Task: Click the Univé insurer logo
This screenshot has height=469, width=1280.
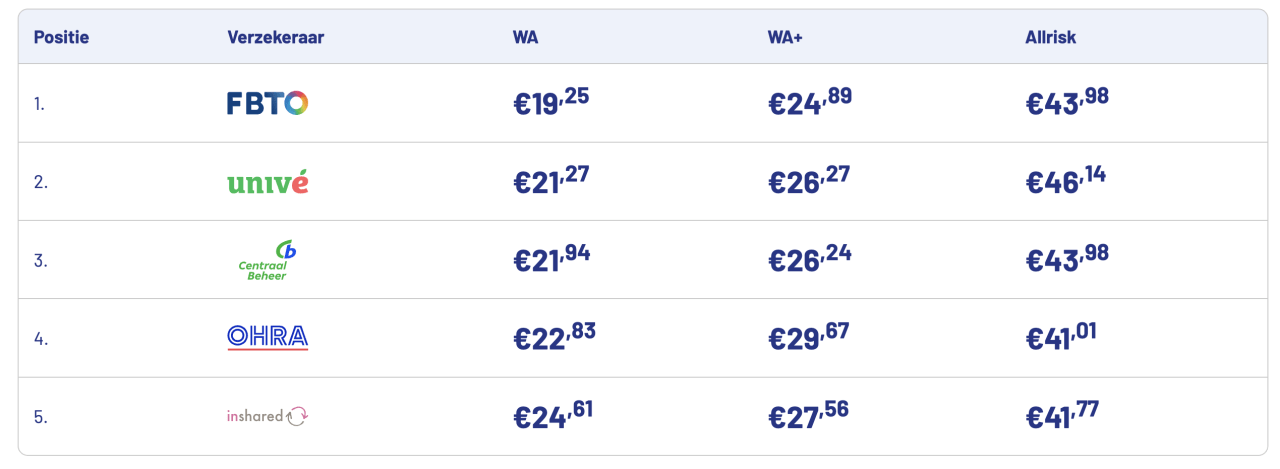Action: 267,182
